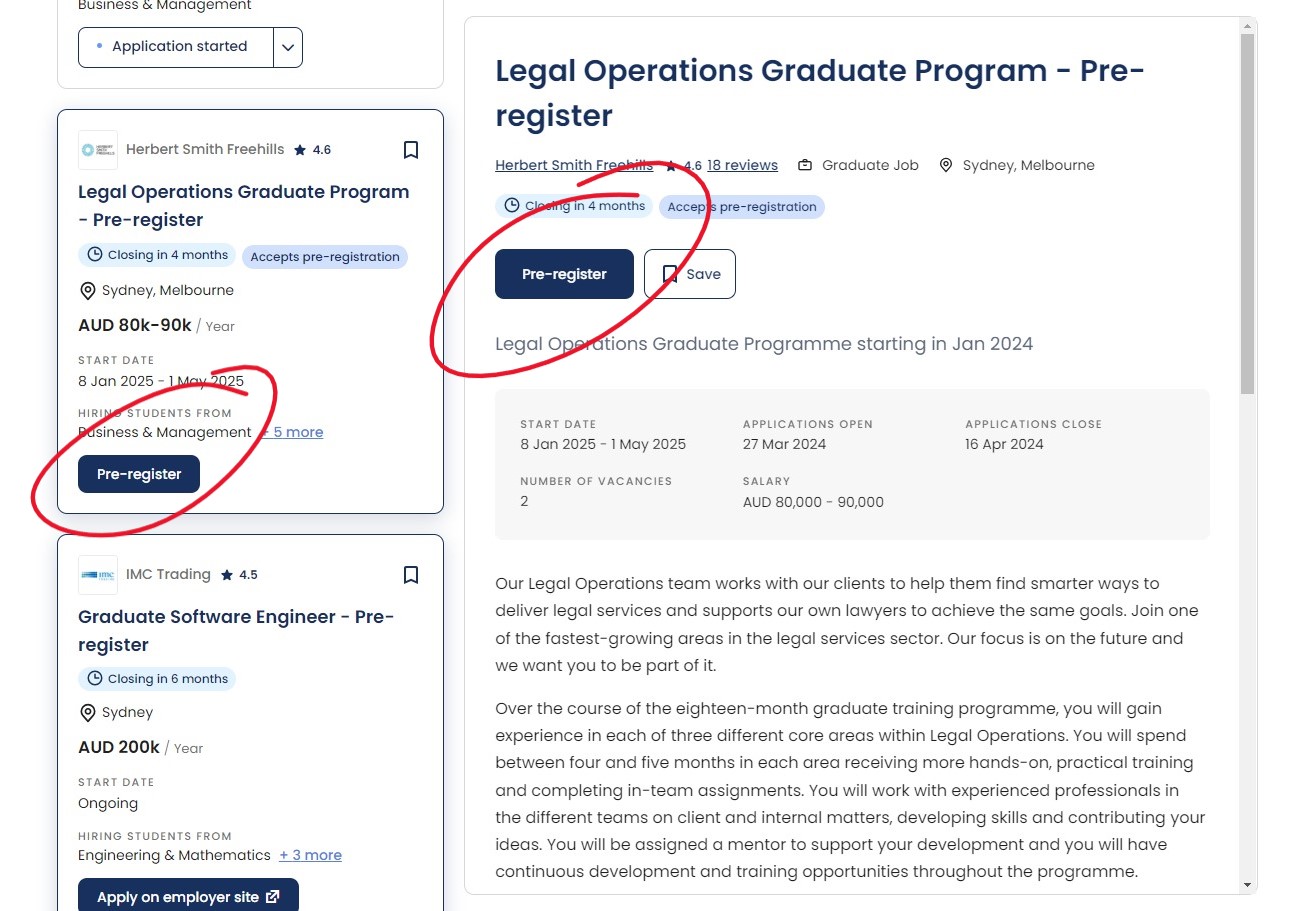Open the Herbert Smith Freehills company page

(574, 165)
